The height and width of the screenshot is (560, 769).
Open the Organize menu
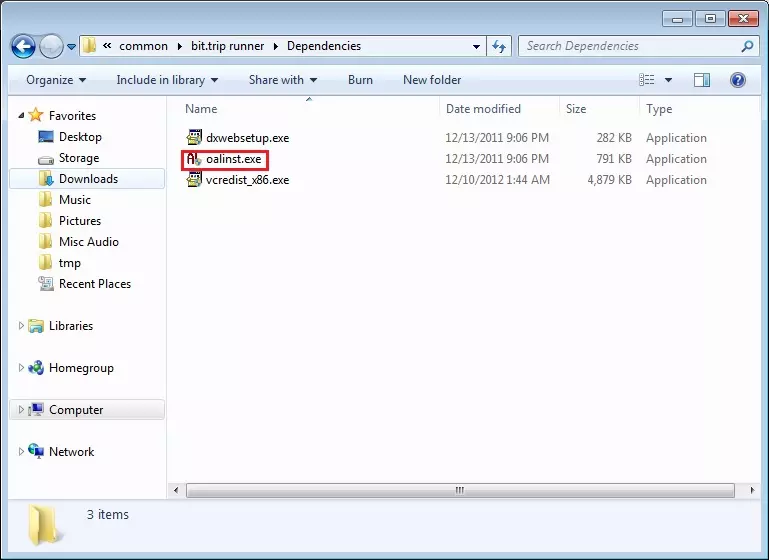point(56,80)
